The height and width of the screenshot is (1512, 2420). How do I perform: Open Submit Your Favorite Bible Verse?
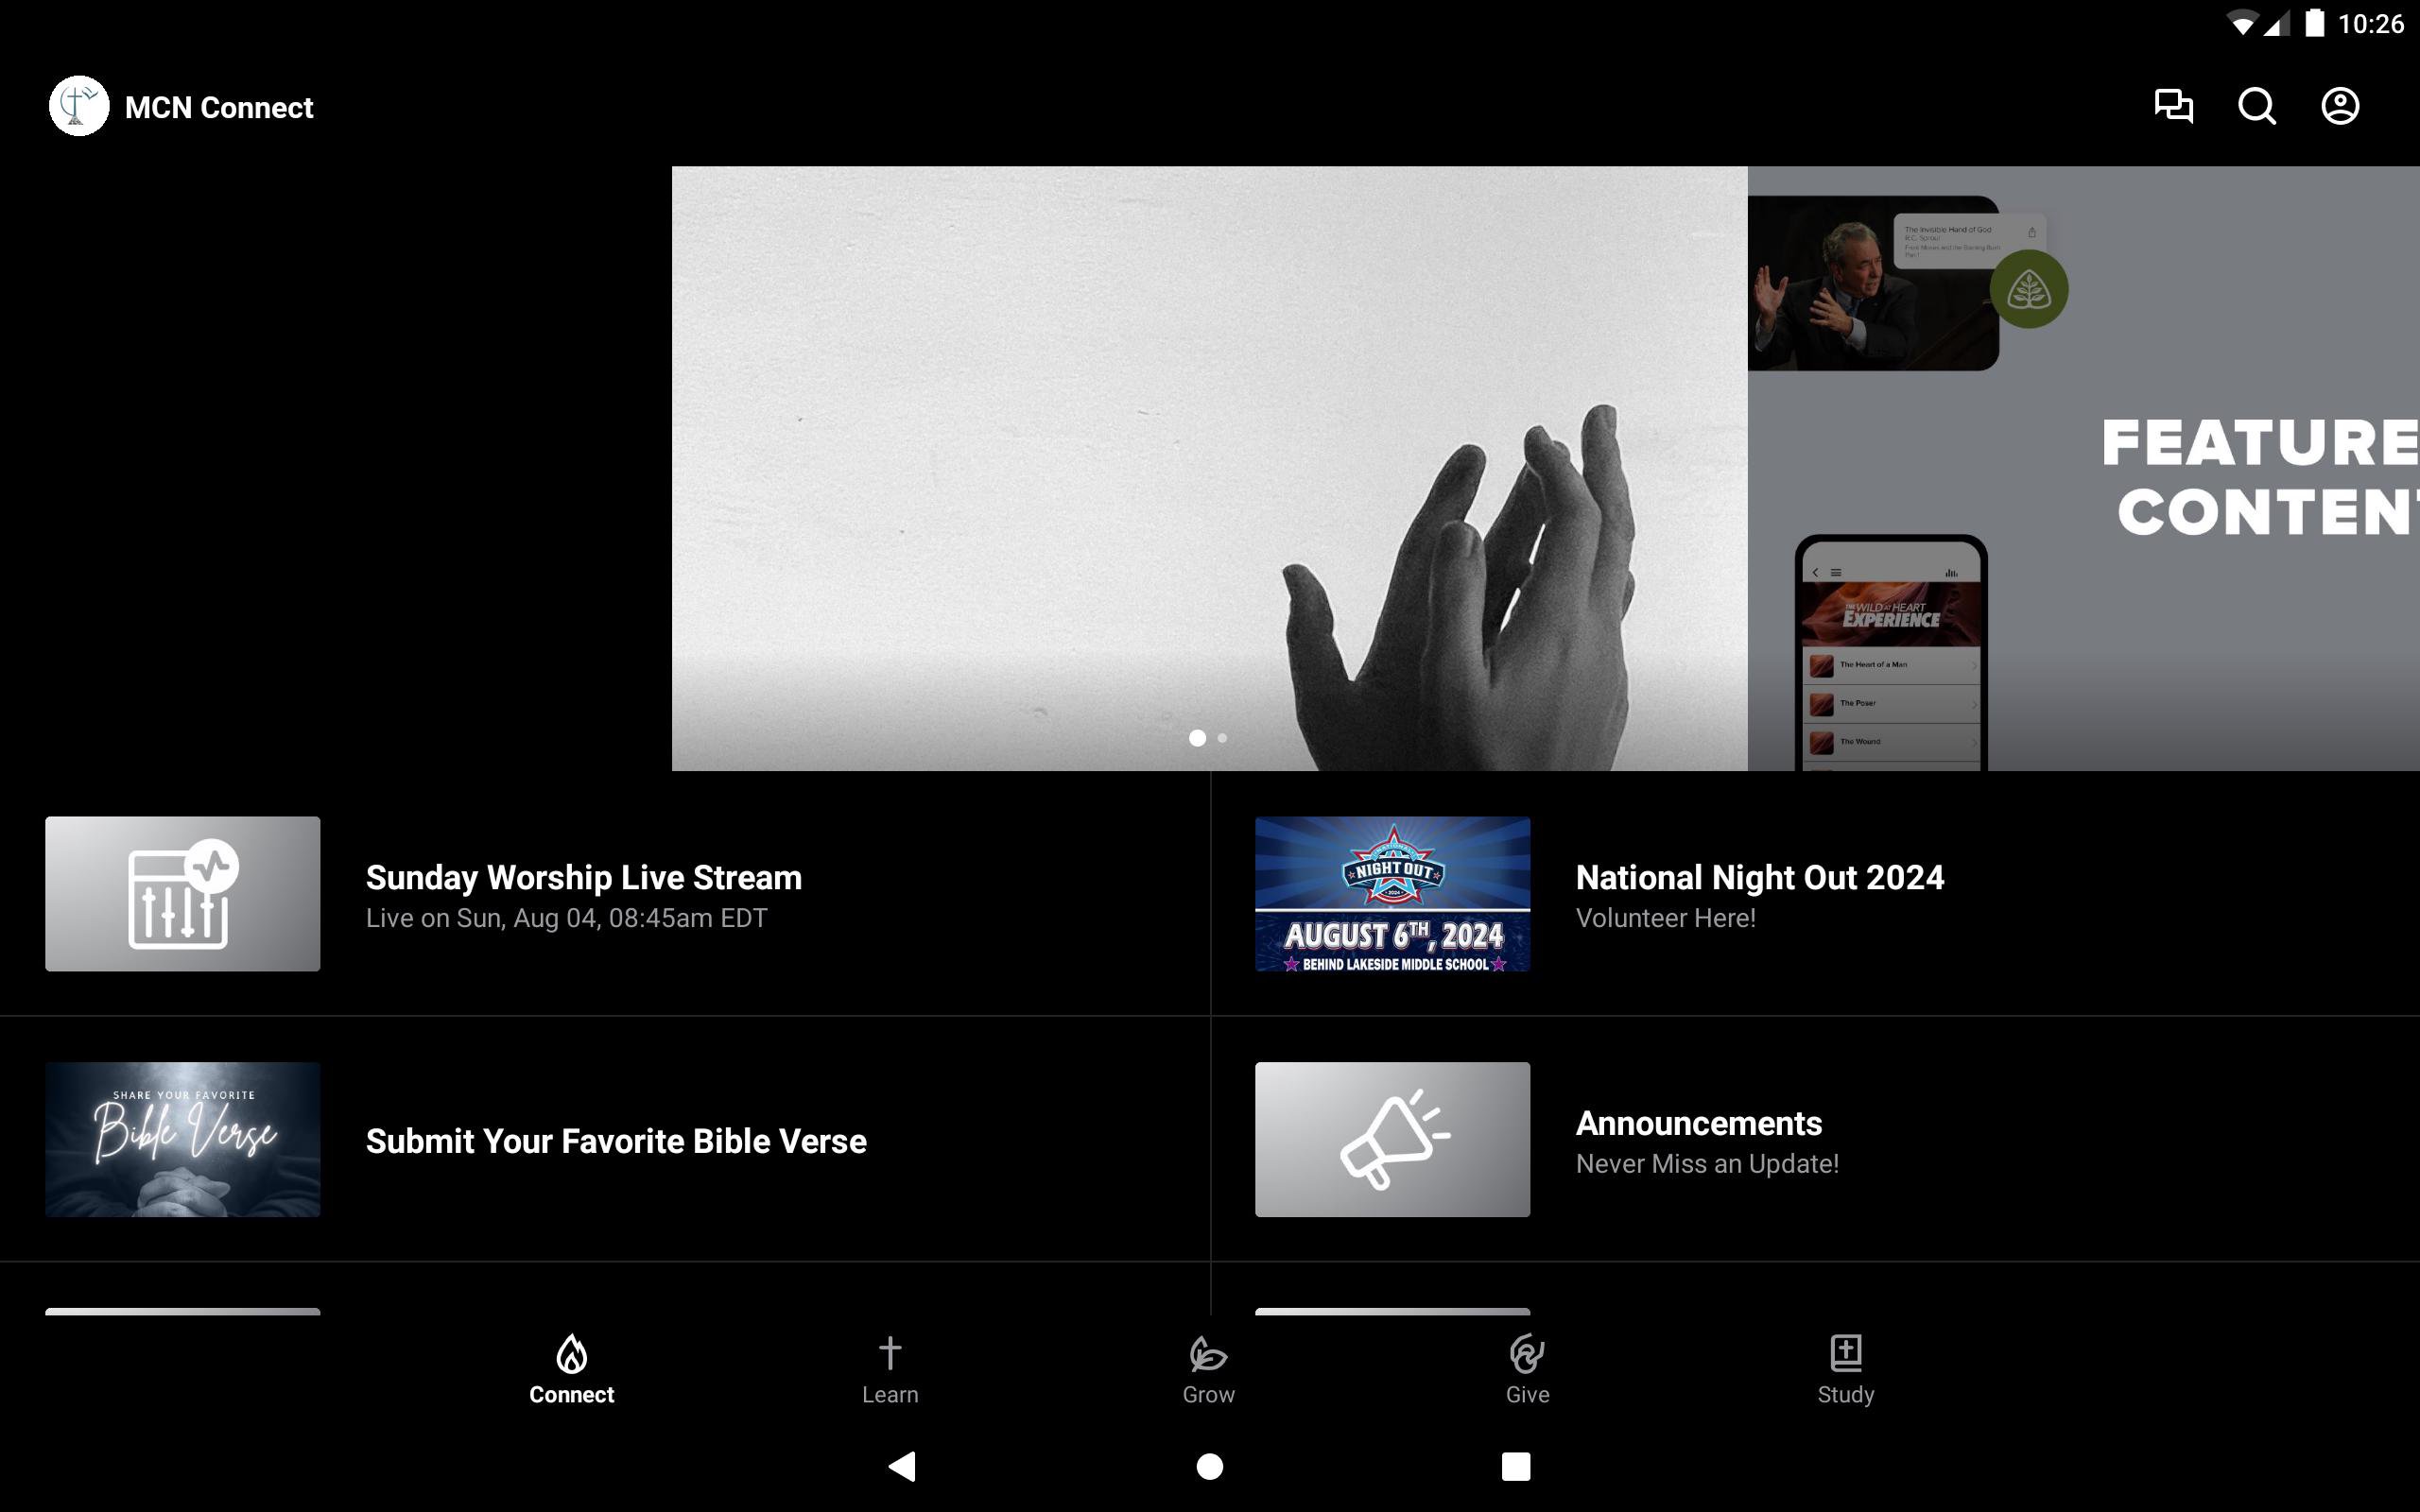click(x=616, y=1141)
